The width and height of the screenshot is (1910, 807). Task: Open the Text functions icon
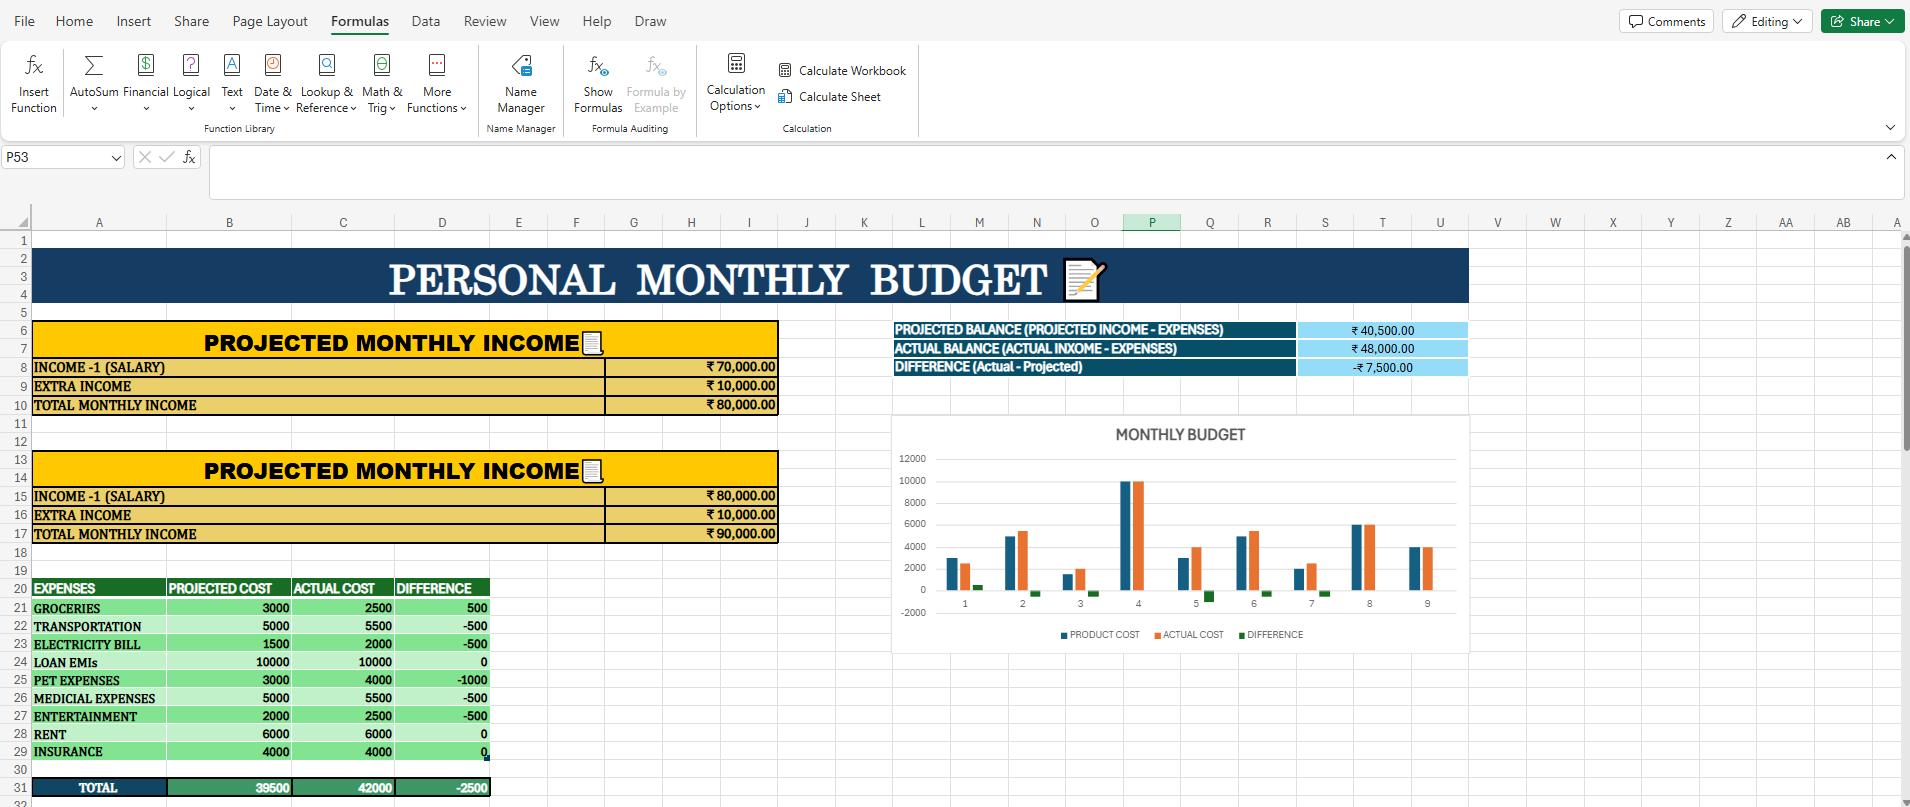232,65
